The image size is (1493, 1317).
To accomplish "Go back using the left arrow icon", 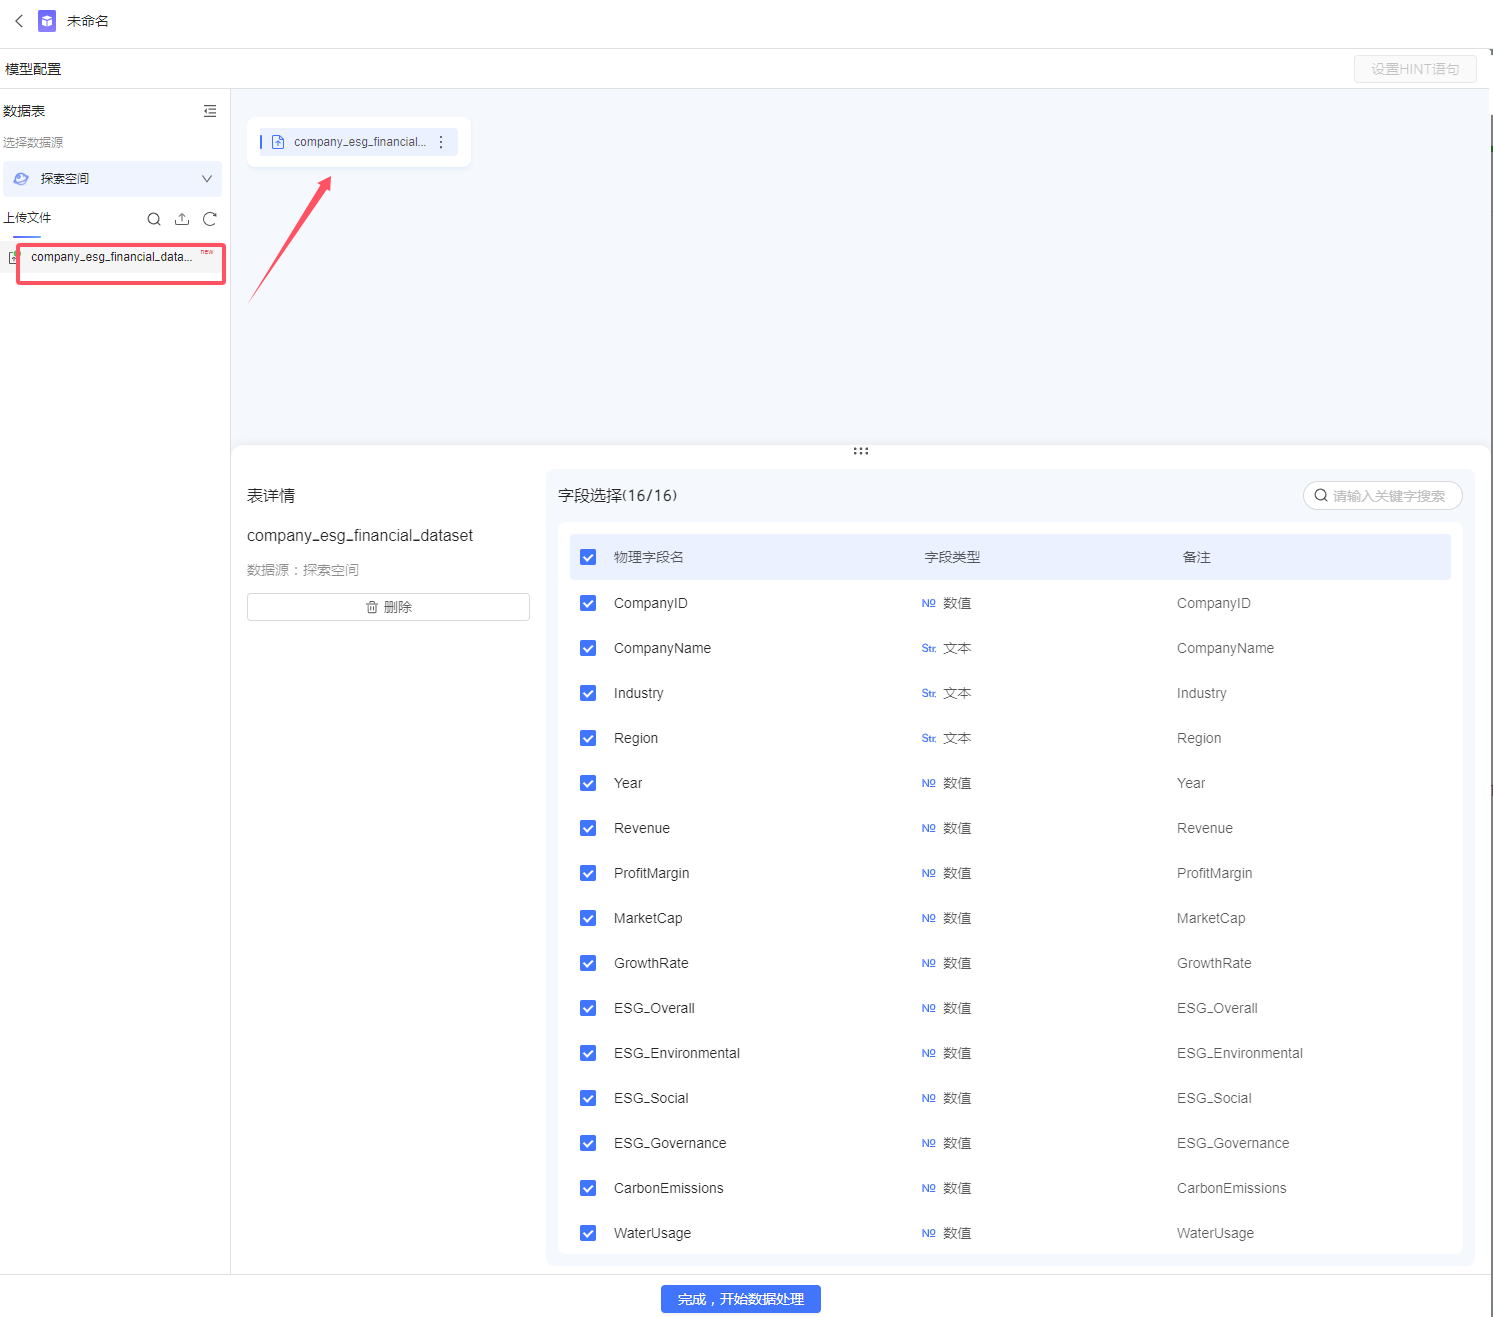I will (19, 21).
